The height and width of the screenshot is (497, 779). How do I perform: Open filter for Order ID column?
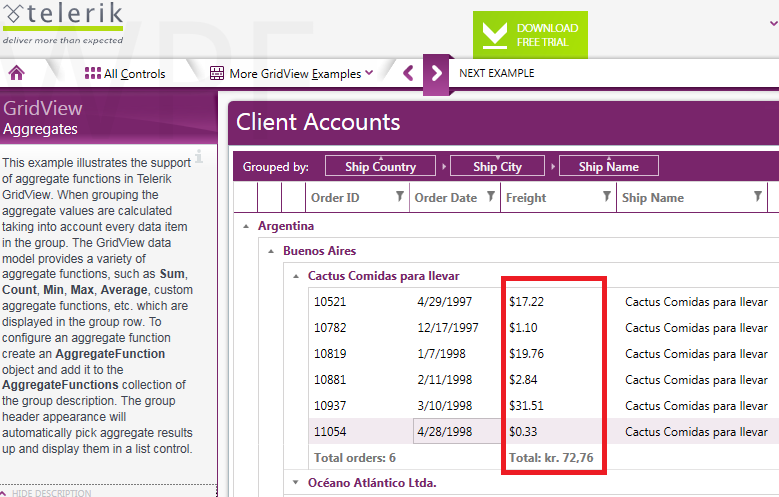[x=399, y=197]
